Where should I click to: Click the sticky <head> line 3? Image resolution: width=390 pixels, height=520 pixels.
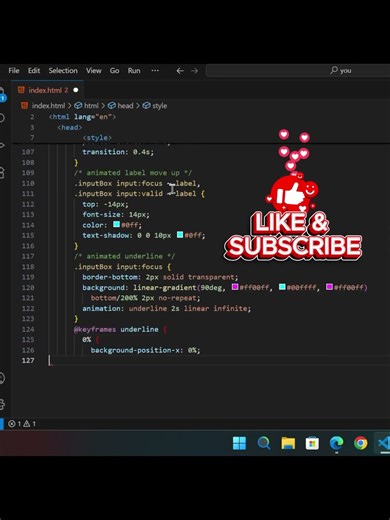[x=70, y=127]
